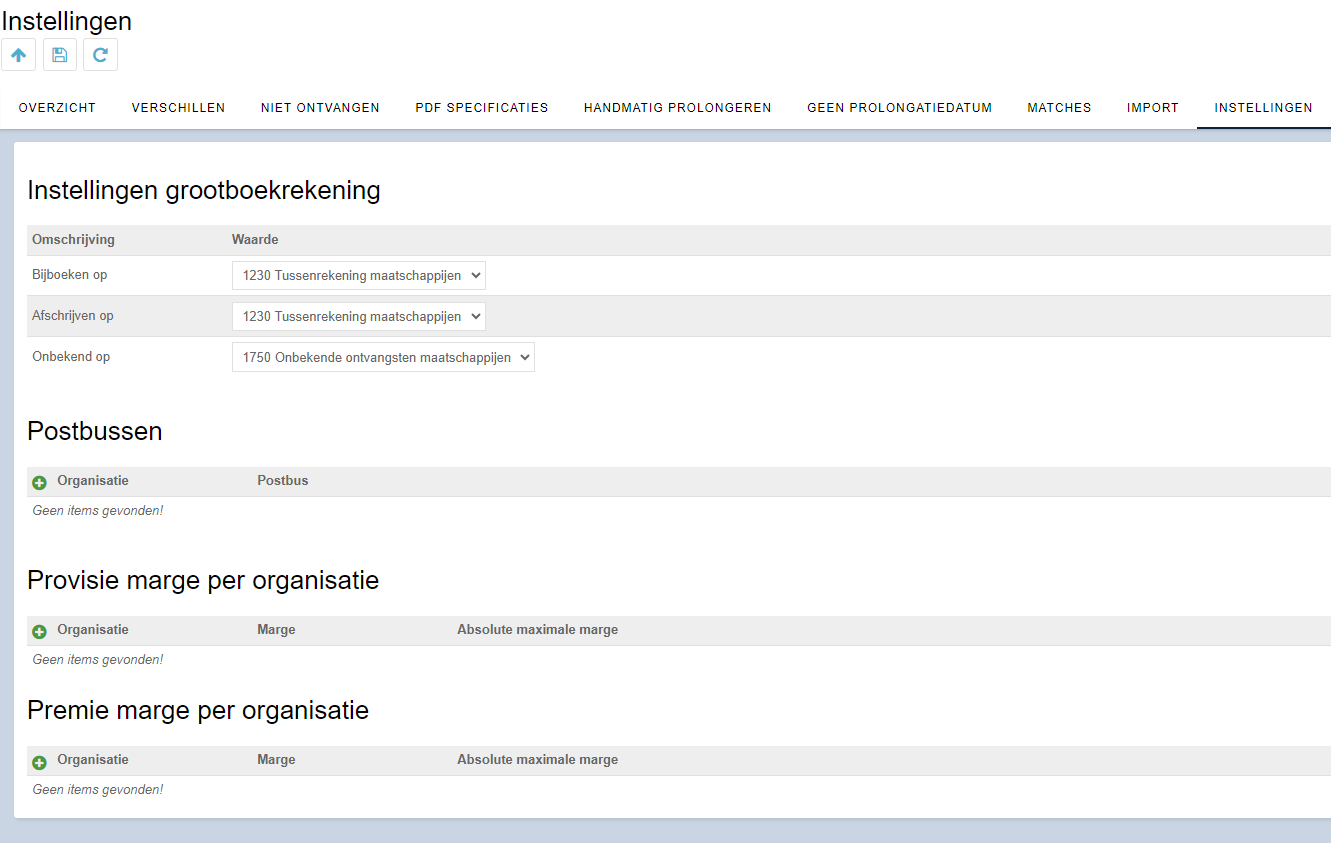Open the Overzicht tab

pyautogui.click(x=57, y=108)
